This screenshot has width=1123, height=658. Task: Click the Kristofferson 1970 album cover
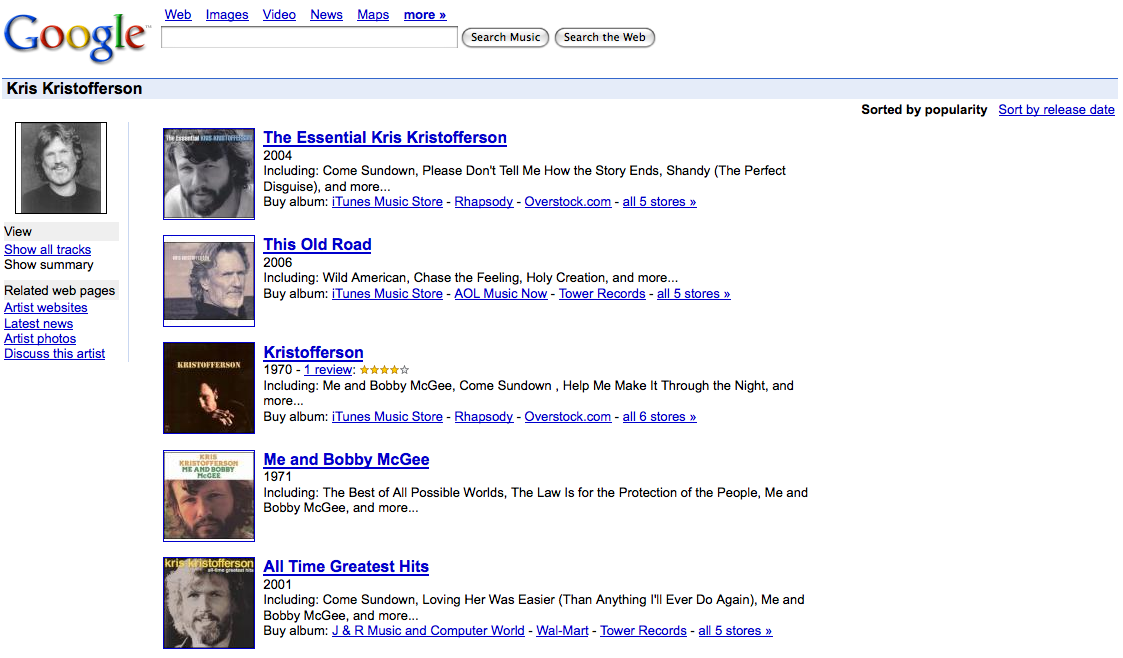(209, 388)
